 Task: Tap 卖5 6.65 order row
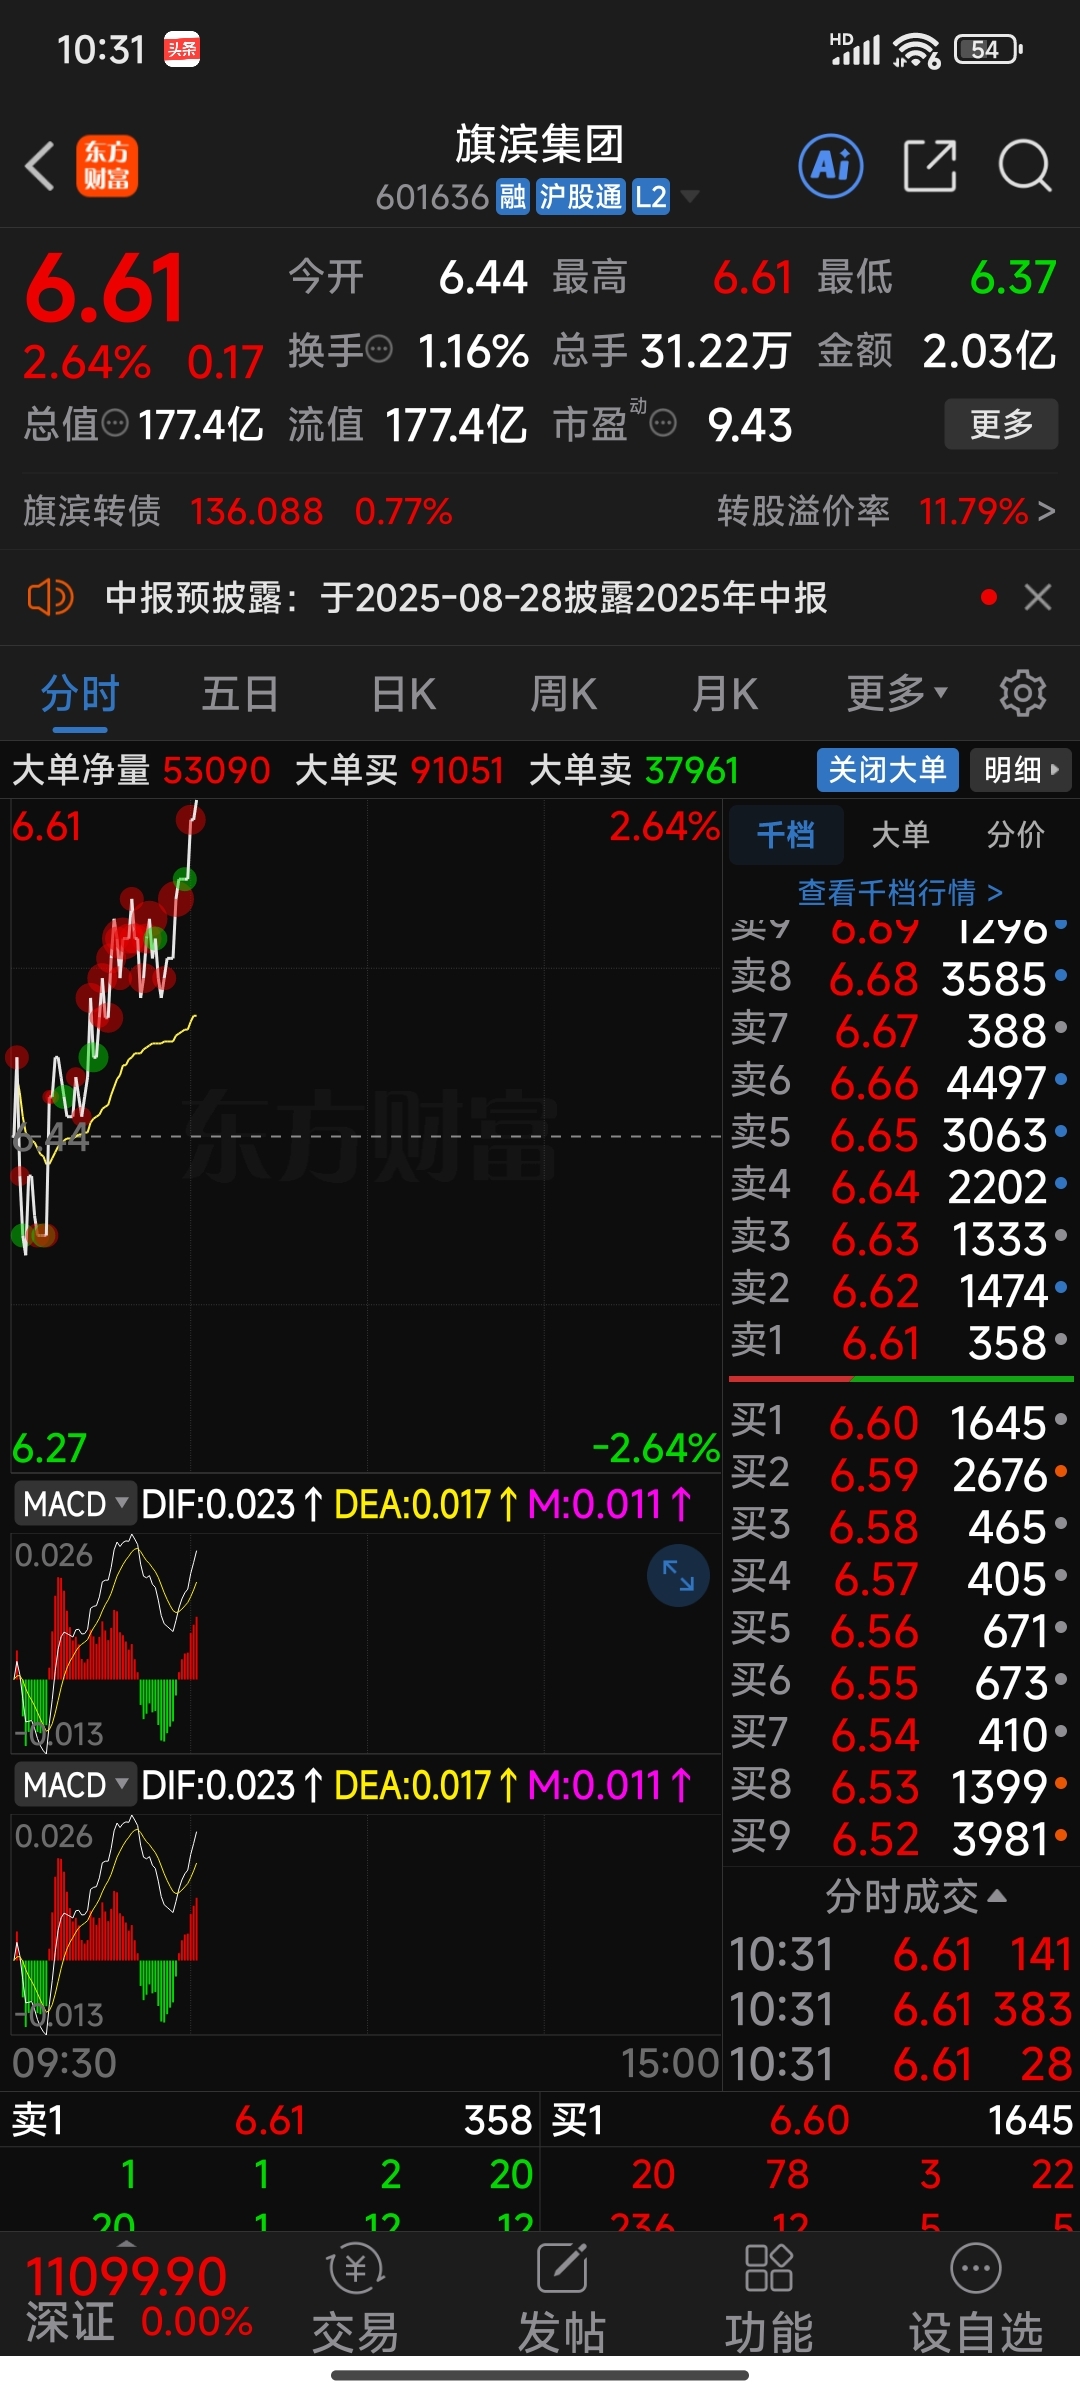coord(899,1134)
